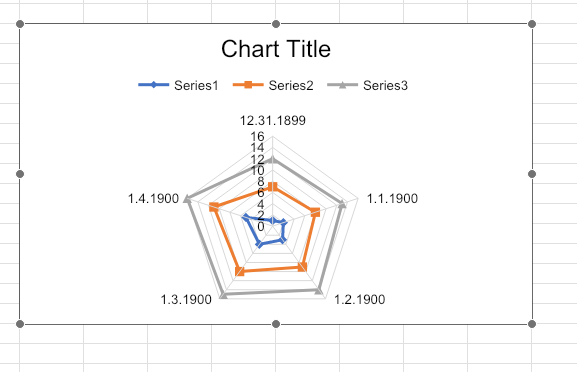Select the Series3 legend entry
Viewport: 577px width, 372px height.
pos(368,85)
